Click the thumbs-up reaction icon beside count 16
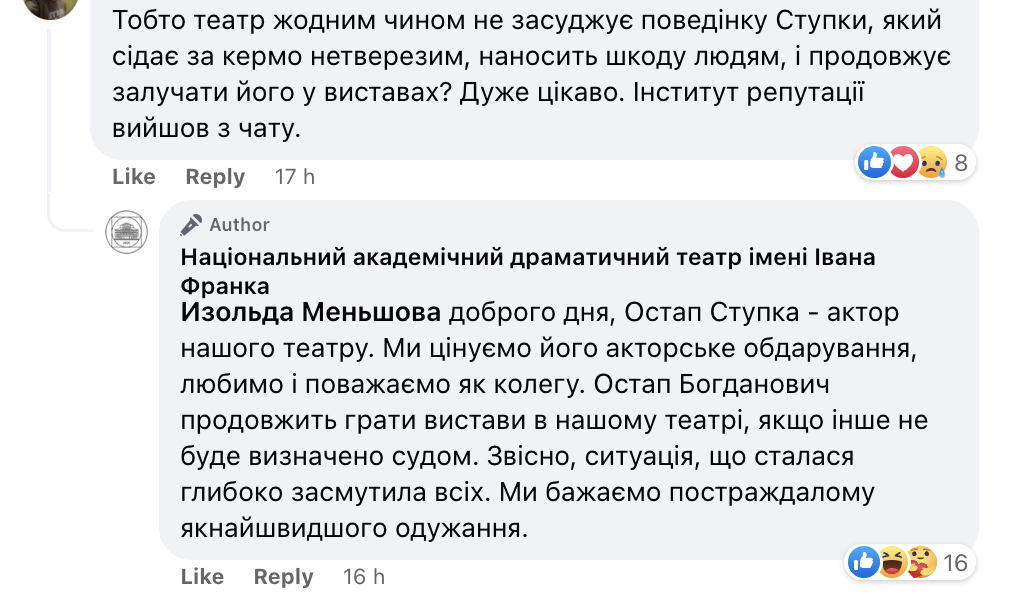Viewport: 1030px width, 596px height. [864, 562]
